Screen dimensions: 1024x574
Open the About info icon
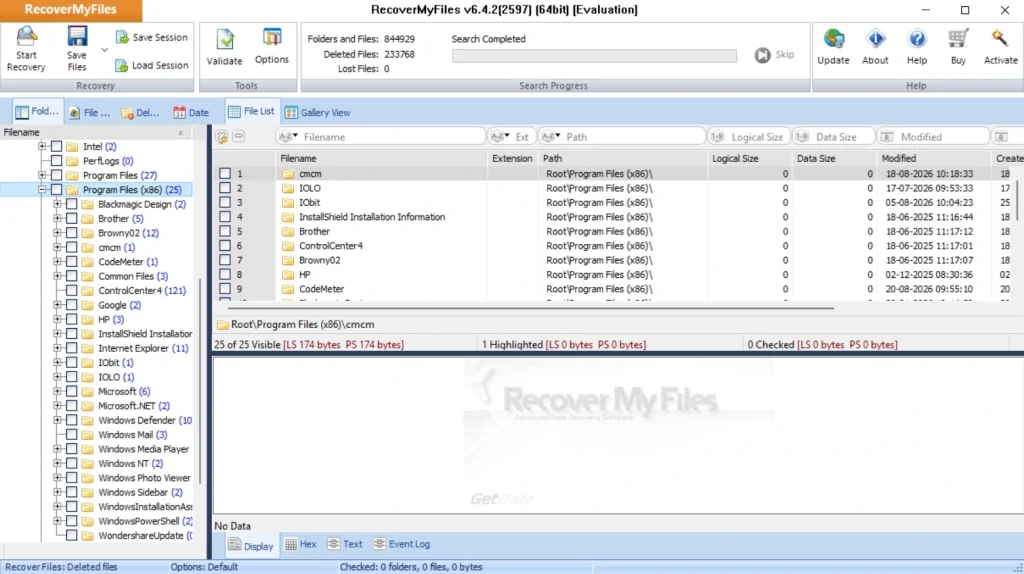click(875, 39)
